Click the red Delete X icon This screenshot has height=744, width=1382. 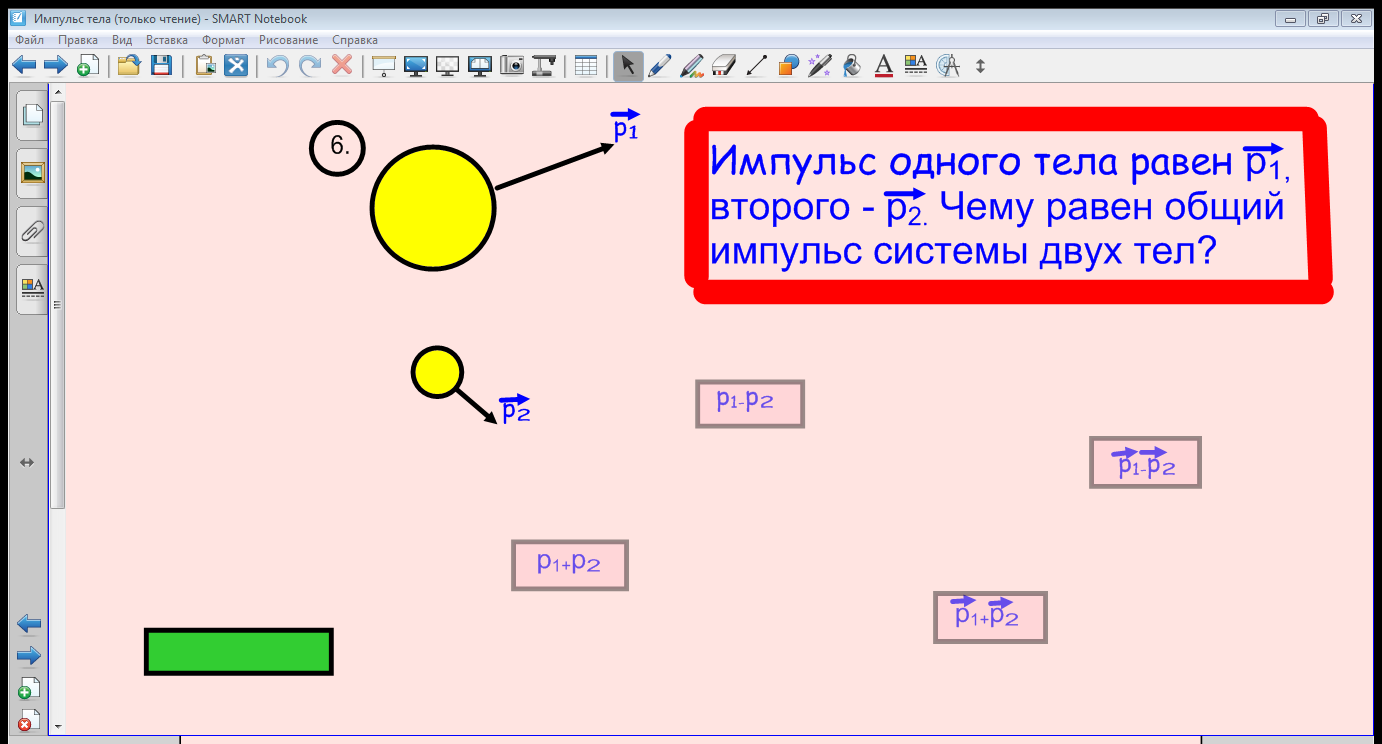(x=342, y=66)
